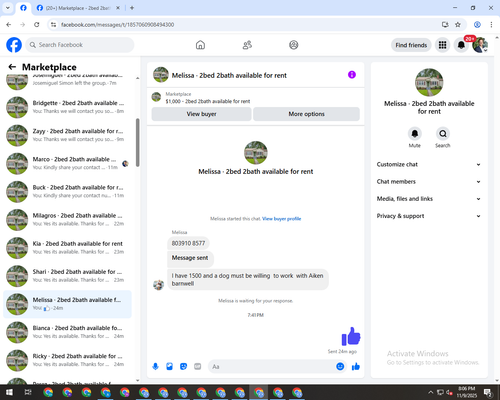Screen dimensions: 500x400
Task: Open the Windows Start menu
Action: pos(9,392)
